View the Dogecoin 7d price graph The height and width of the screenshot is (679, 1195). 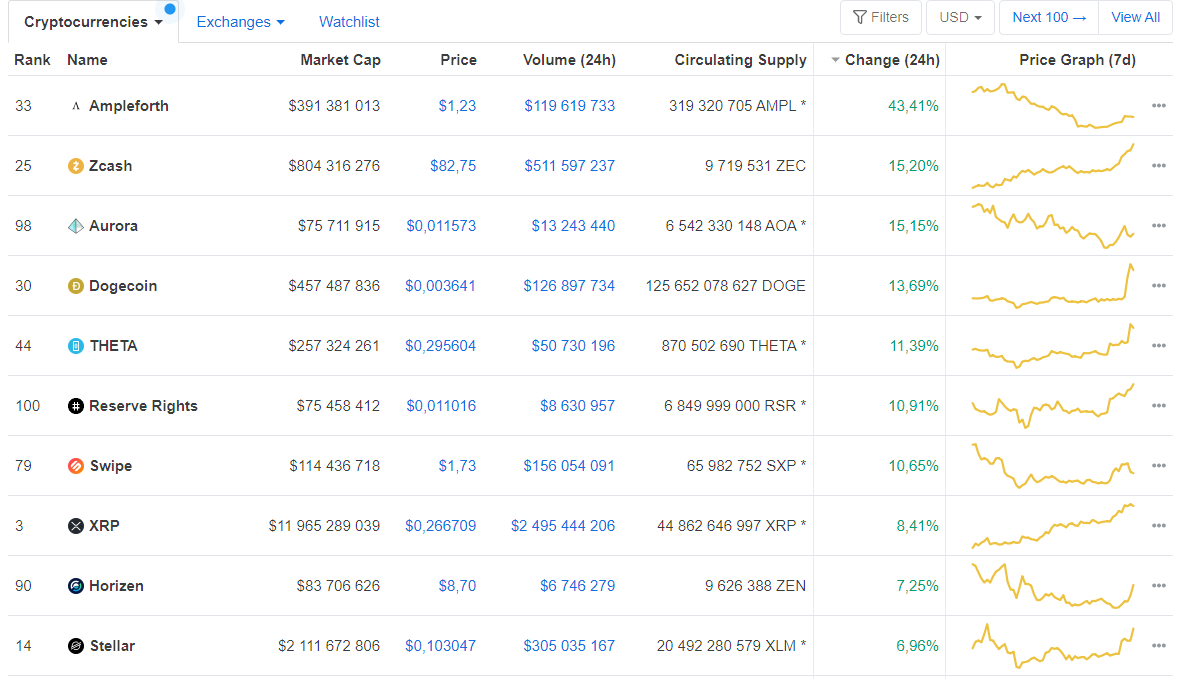(1052, 286)
